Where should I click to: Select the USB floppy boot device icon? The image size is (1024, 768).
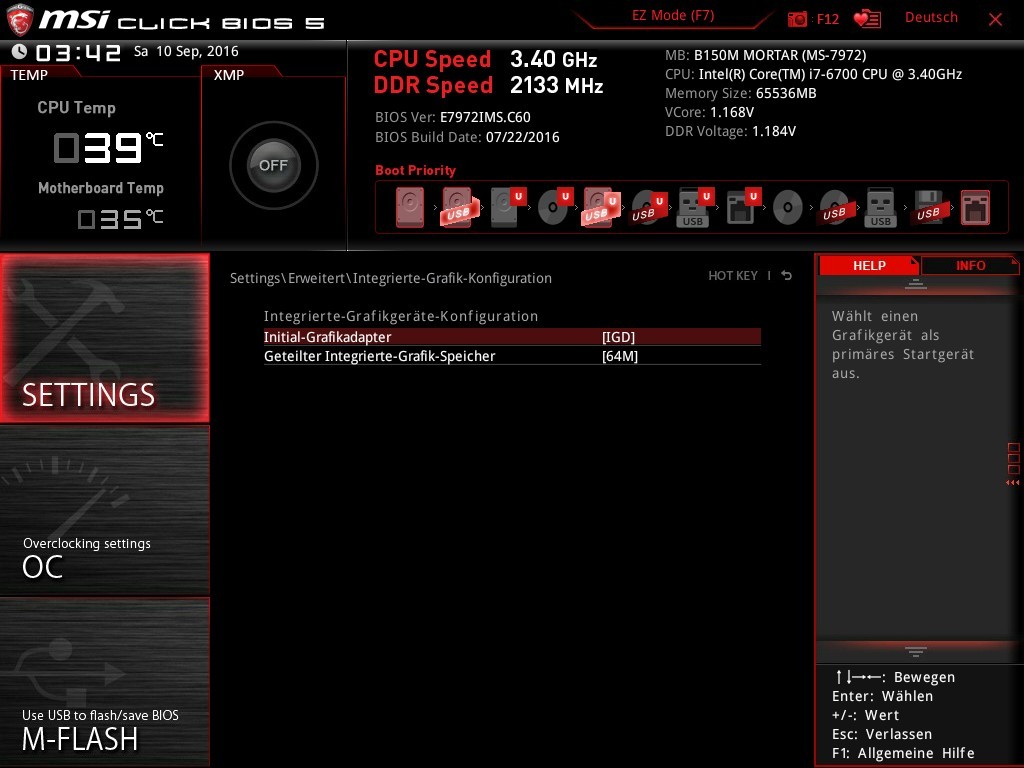[x=928, y=208]
